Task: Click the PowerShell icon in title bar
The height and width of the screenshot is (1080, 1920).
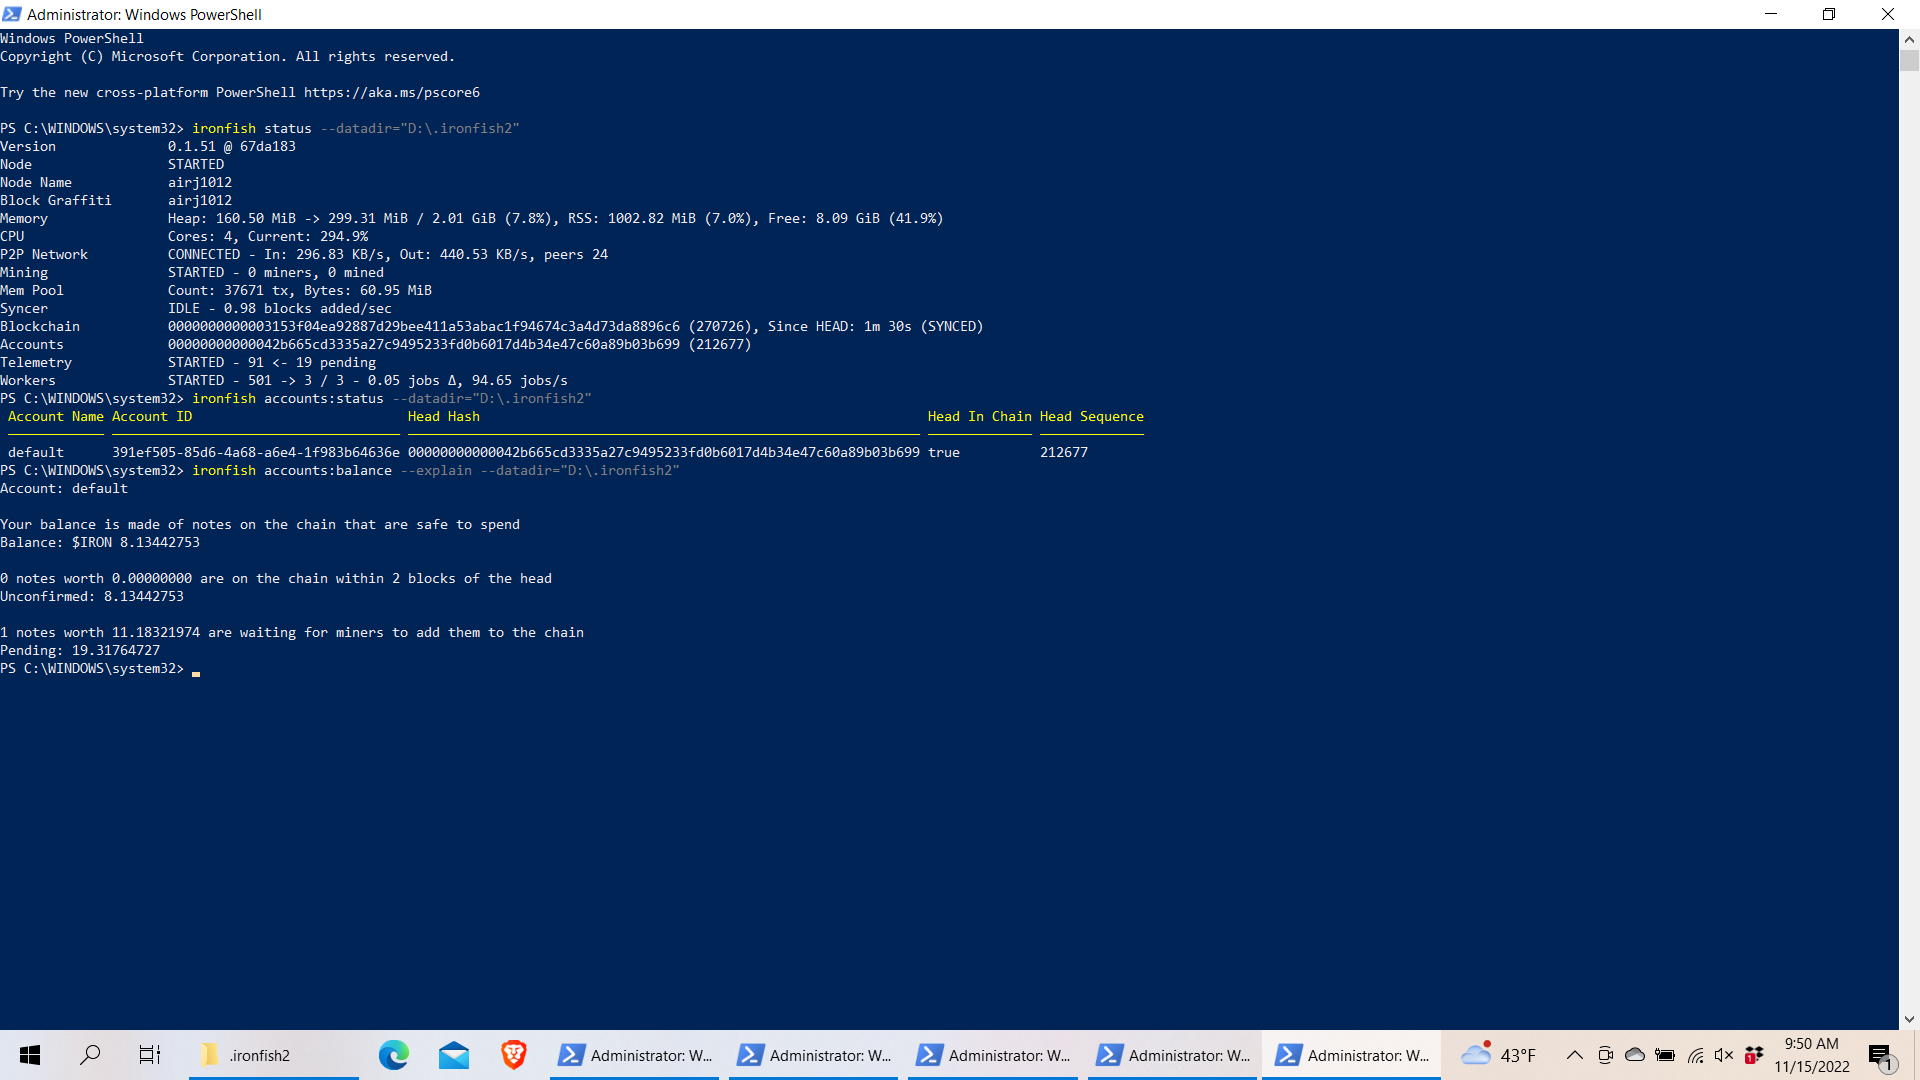Action: click(12, 14)
